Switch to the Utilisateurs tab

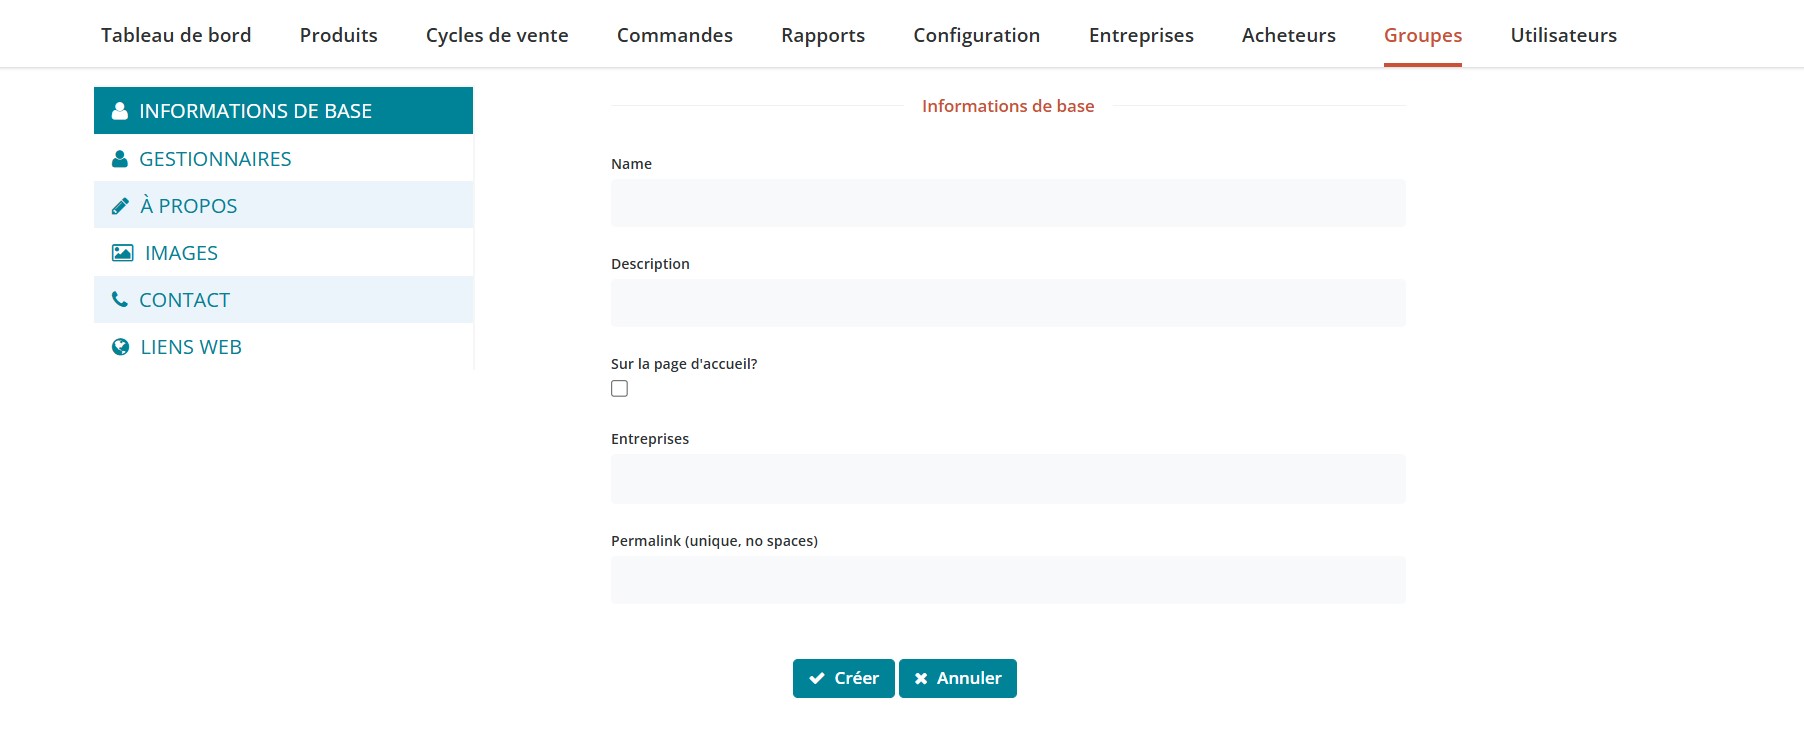click(1563, 35)
